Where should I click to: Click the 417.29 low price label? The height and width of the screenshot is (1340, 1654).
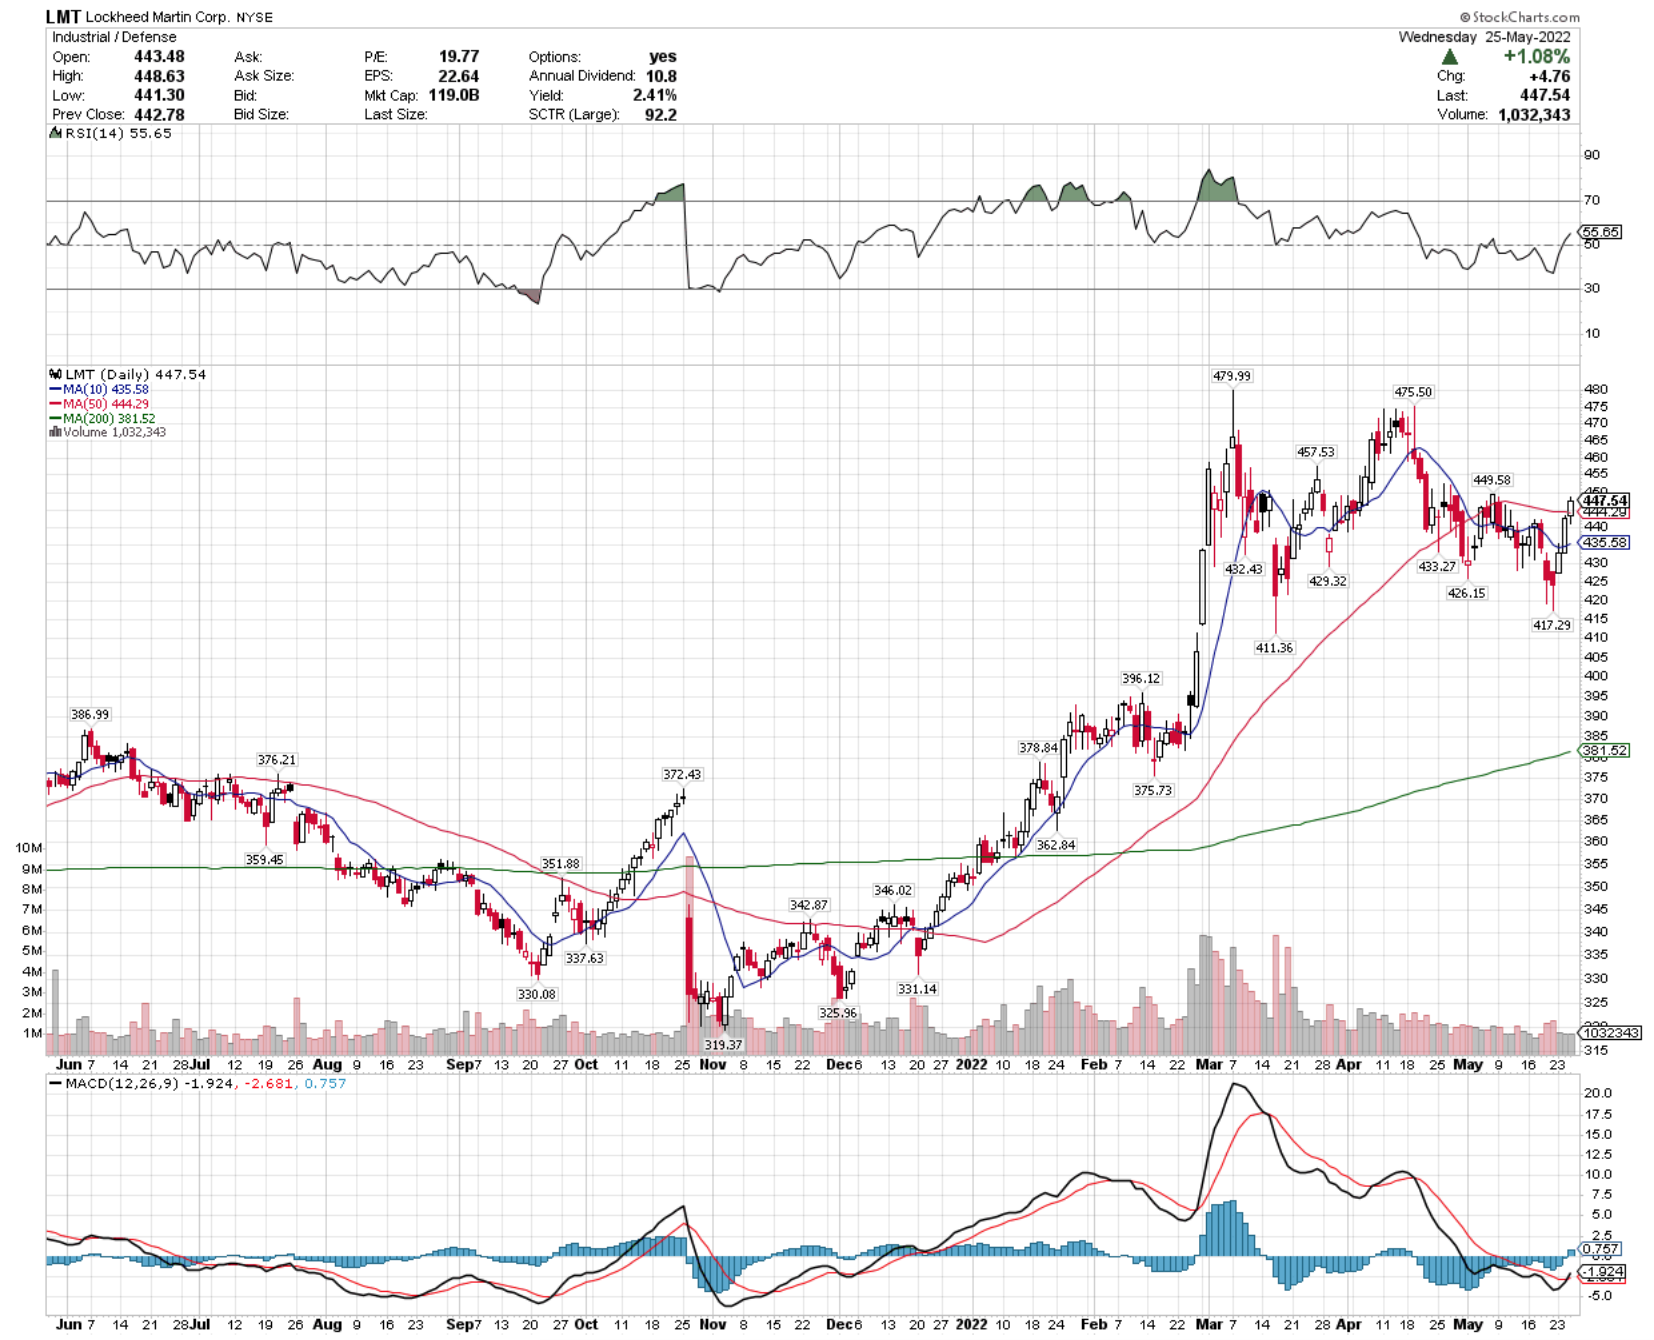(1552, 625)
